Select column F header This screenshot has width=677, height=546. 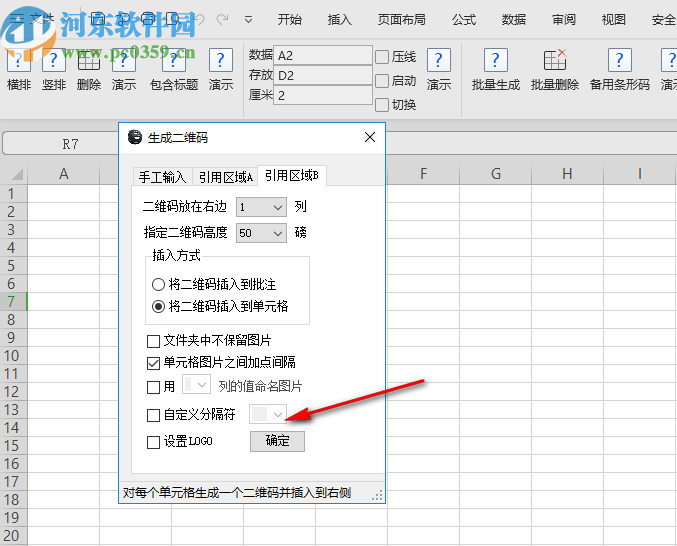coord(424,174)
